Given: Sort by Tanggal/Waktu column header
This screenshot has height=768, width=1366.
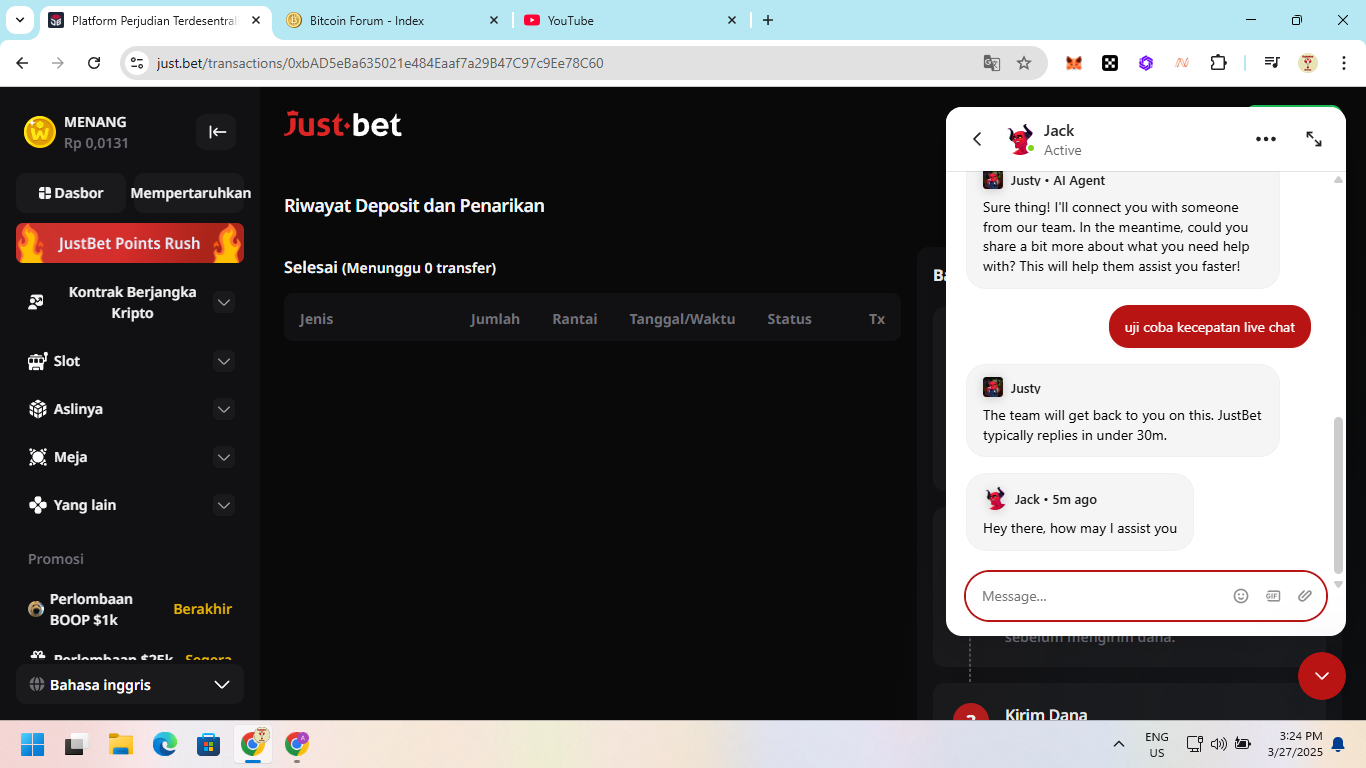Looking at the screenshot, I should click(x=682, y=319).
